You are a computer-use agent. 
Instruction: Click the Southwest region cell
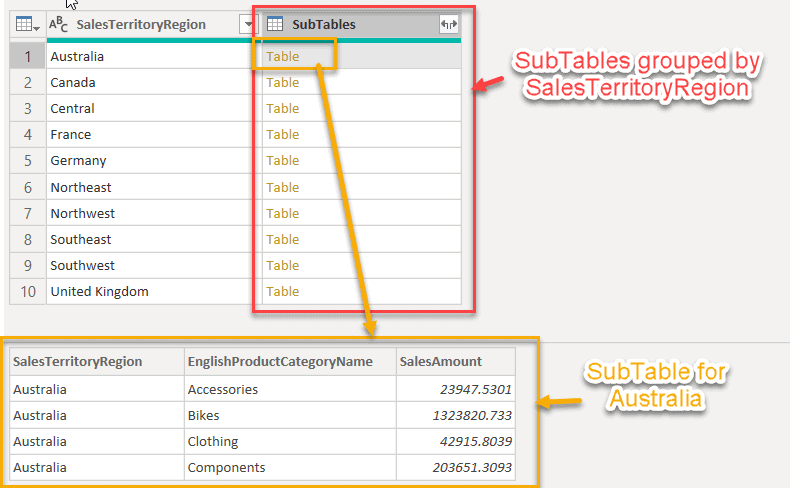click(82, 266)
